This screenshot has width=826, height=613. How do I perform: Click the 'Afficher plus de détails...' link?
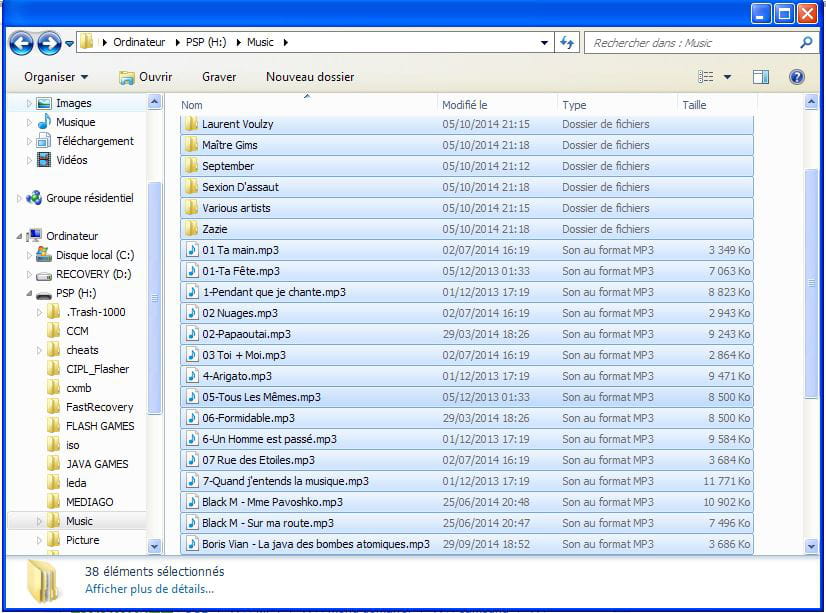click(x=150, y=589)
